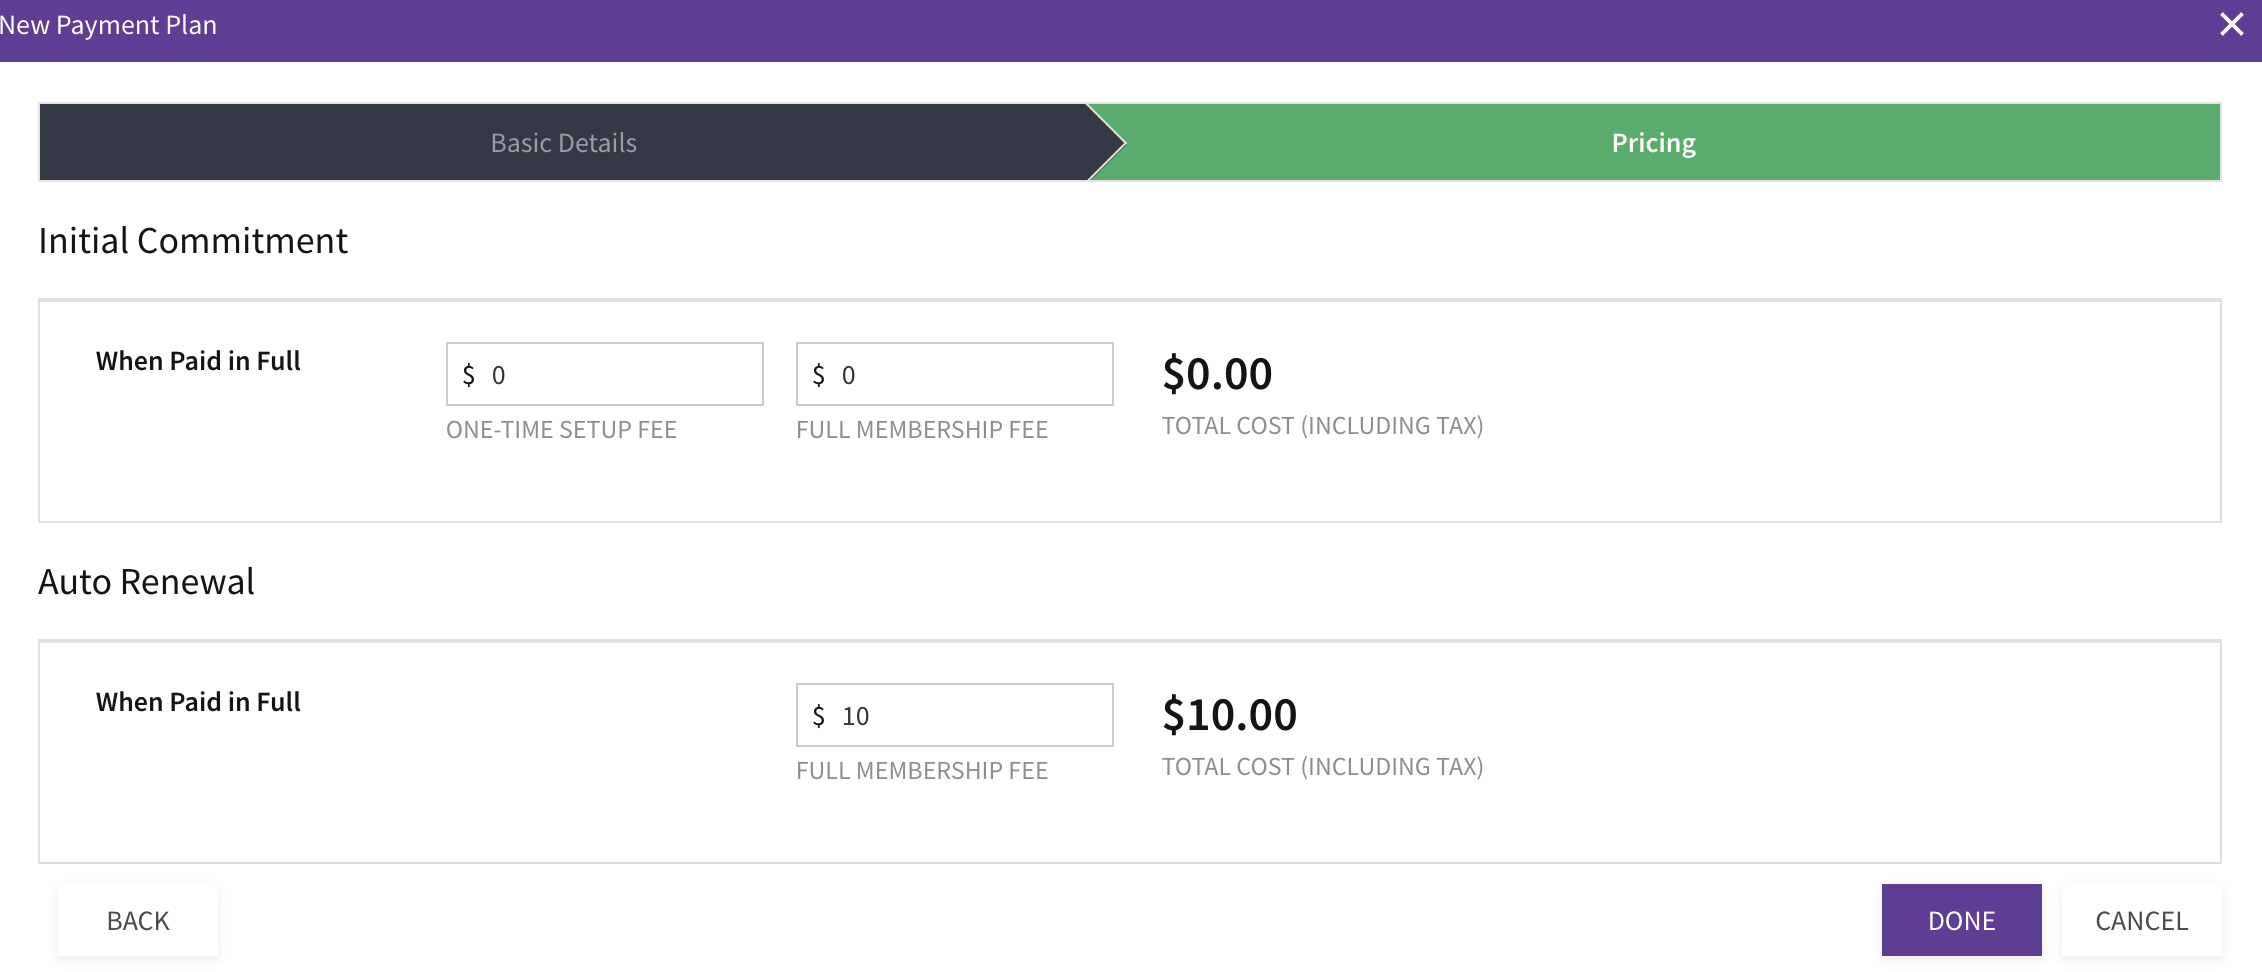Click the Initial Commitment heading
The height and width of the screenshot is (972, 2262).
tap(193, 241)
